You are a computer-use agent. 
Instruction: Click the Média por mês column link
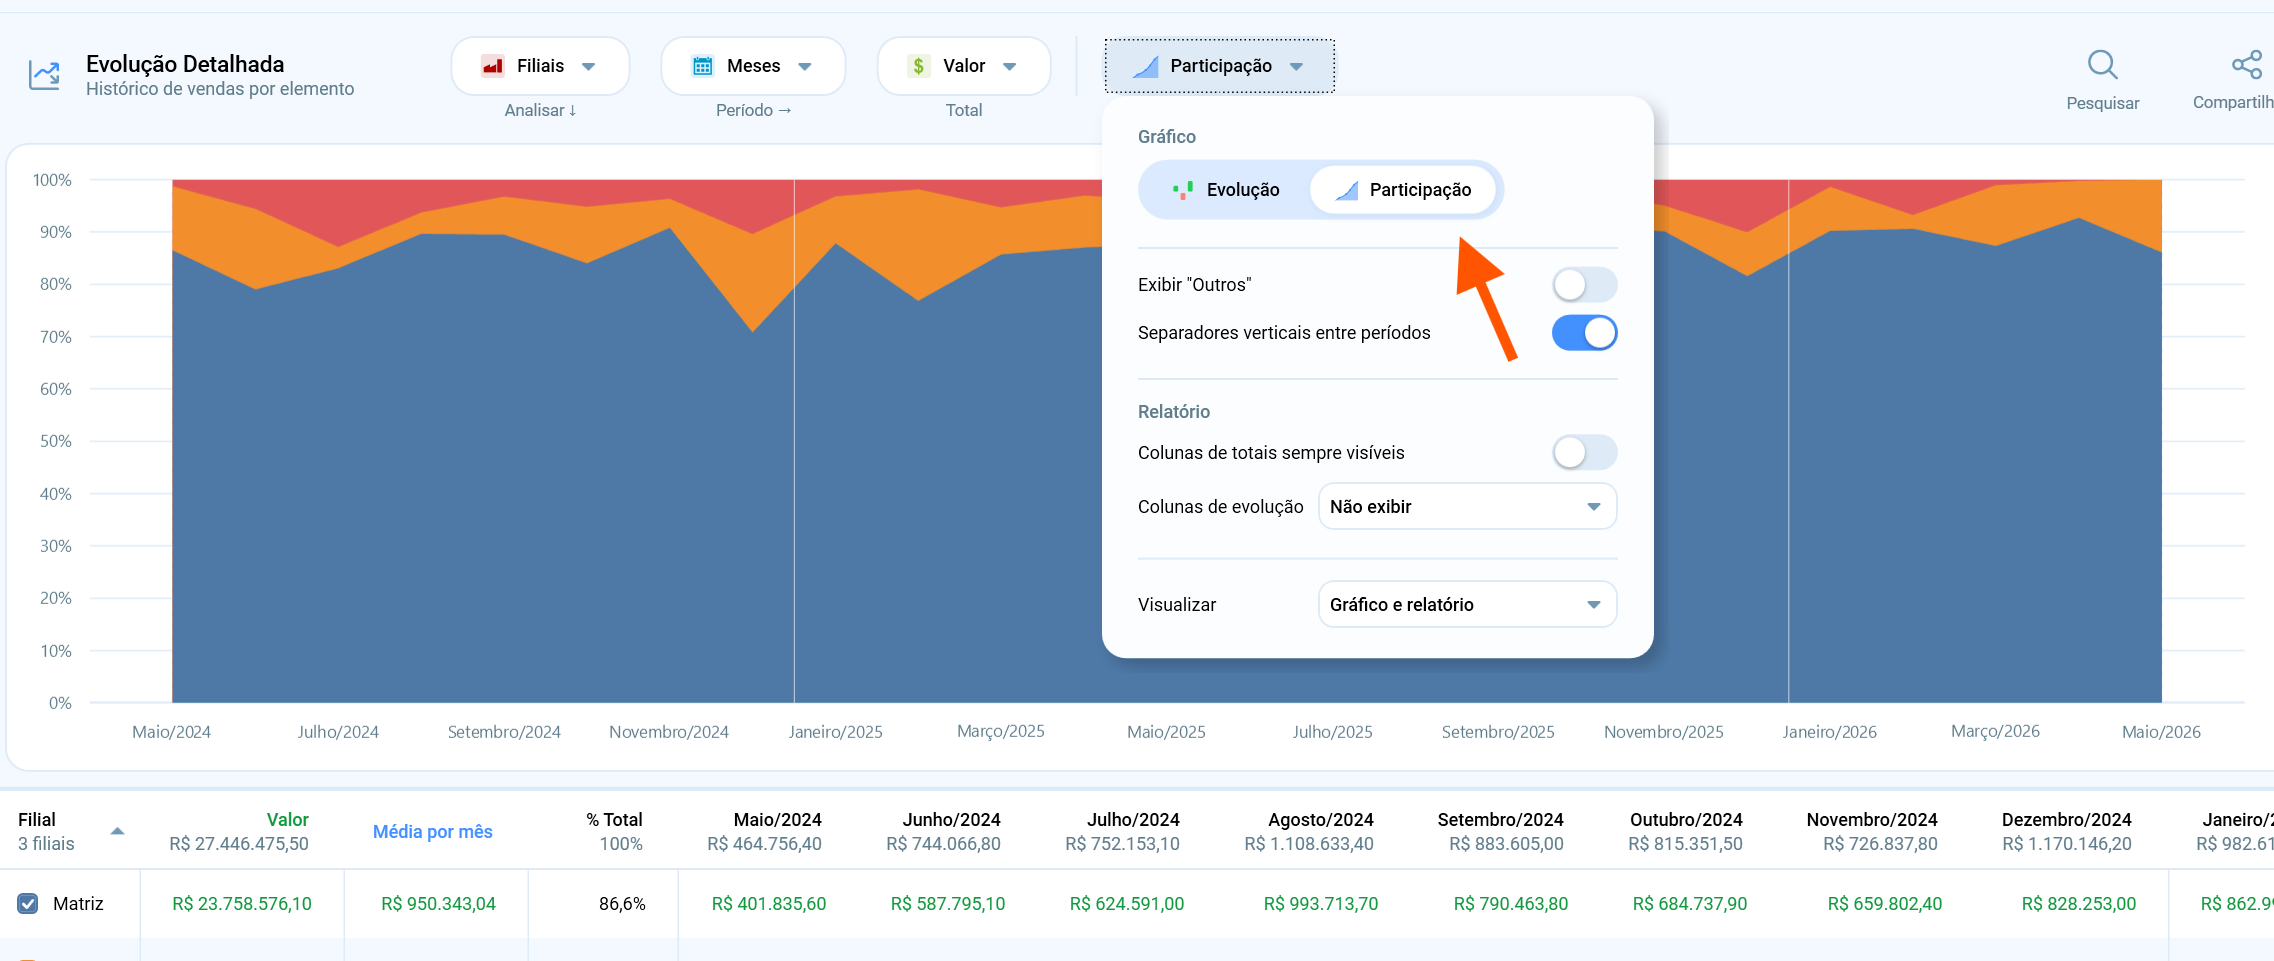pos(432,832)
